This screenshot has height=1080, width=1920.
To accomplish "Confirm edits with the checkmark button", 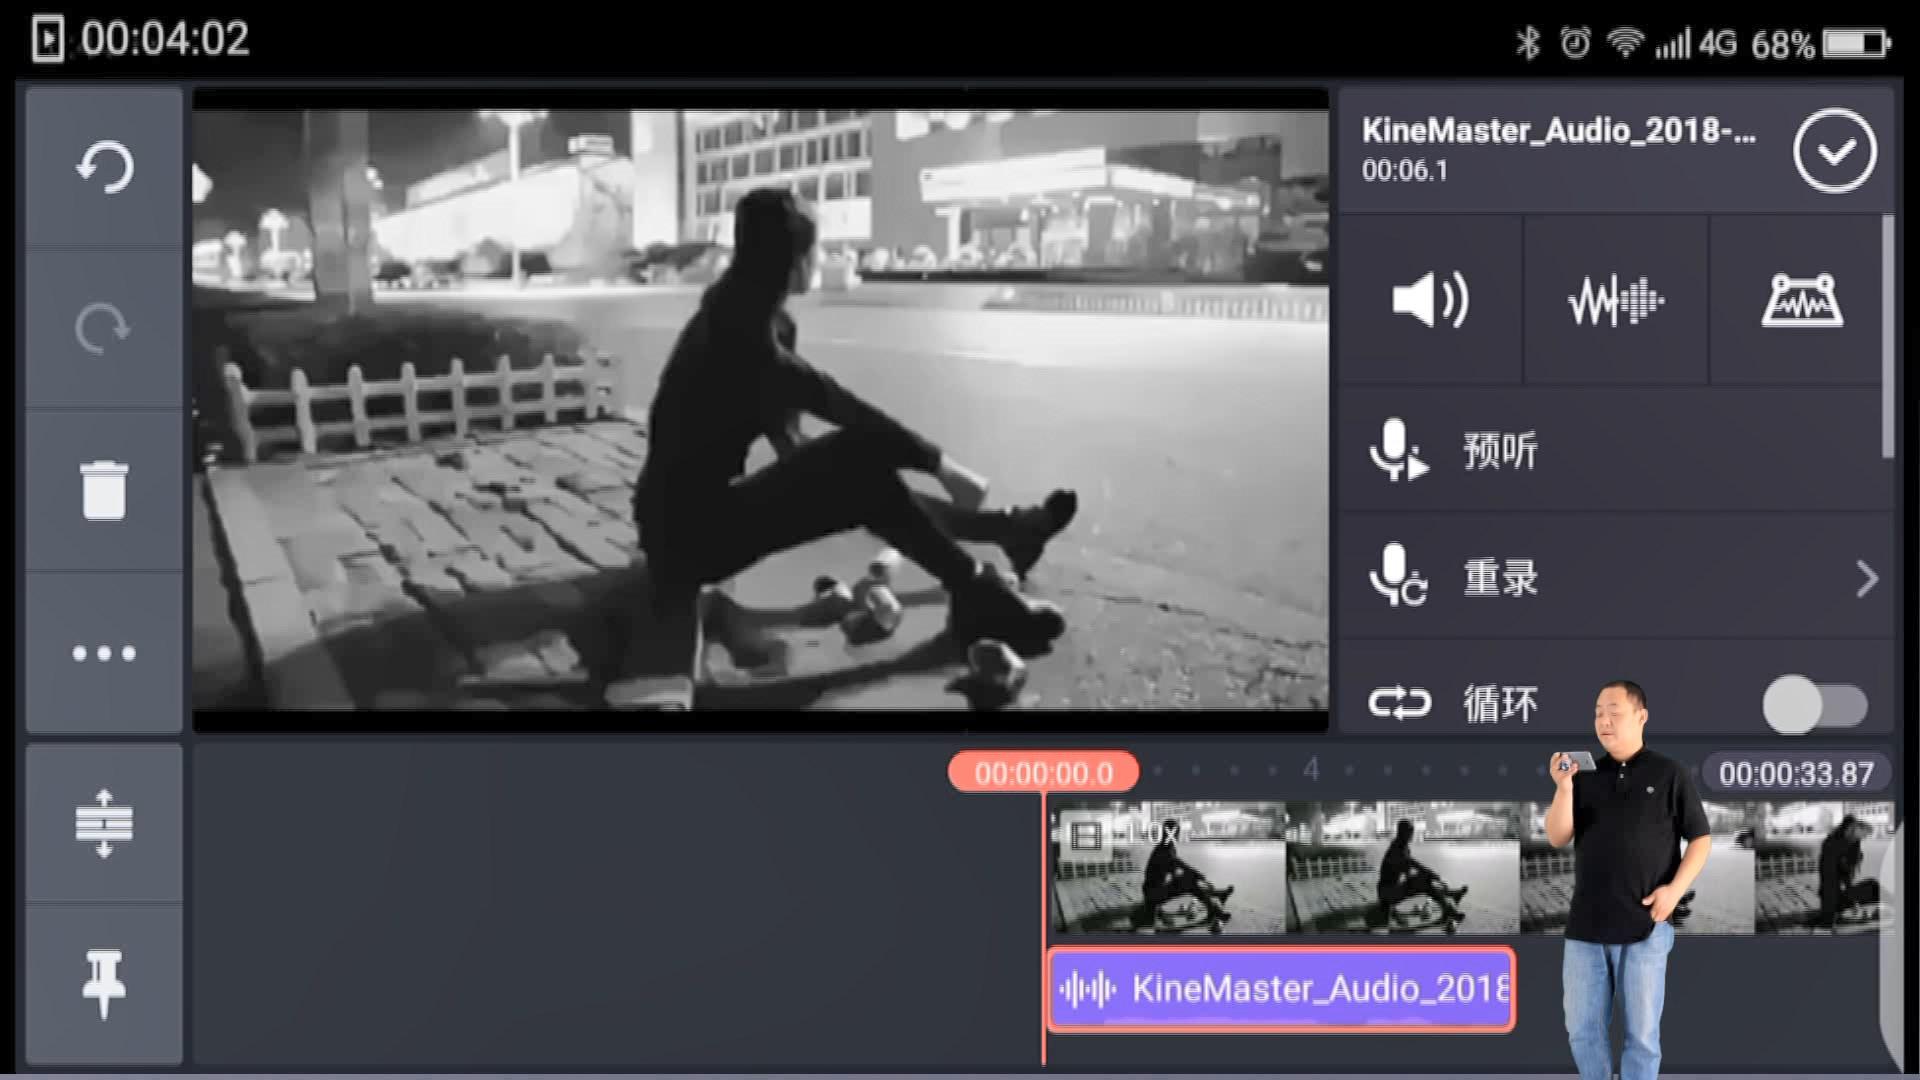I will (x=1834, y=151).
